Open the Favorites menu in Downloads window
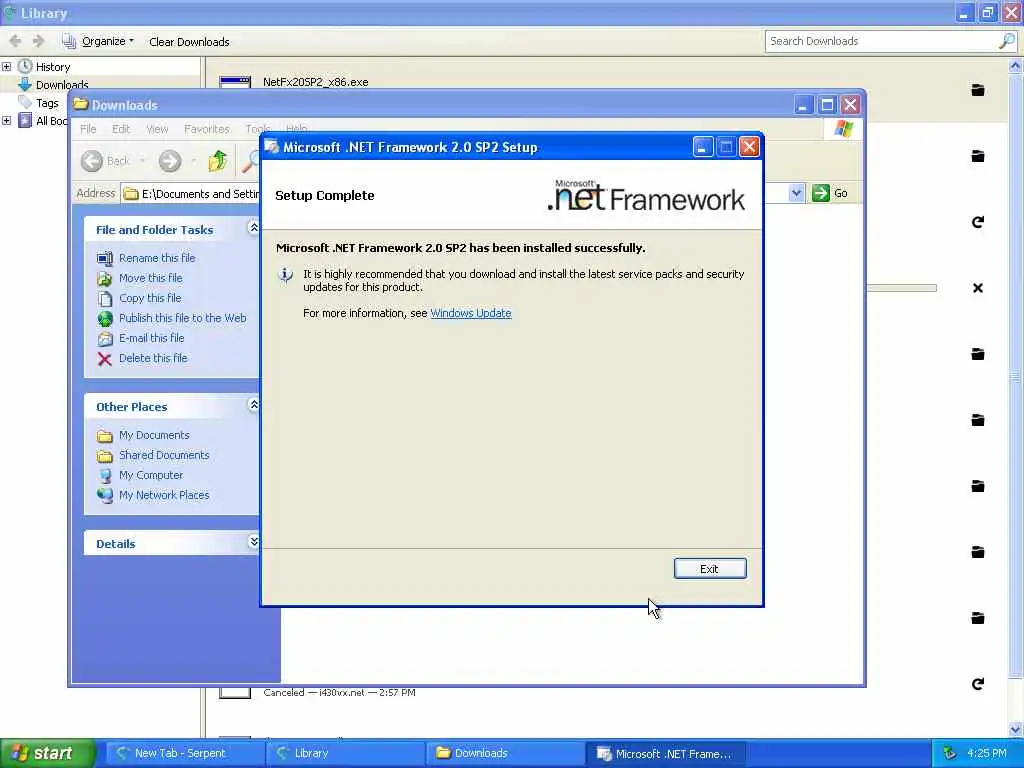 206,129
